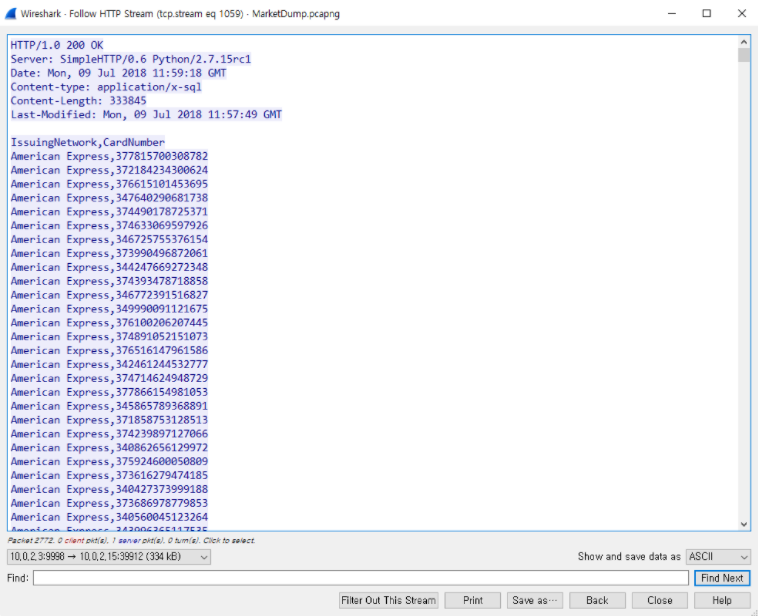The image size is (758, 616).
Task: Close the dialog with the Close button
Action: 659,600
